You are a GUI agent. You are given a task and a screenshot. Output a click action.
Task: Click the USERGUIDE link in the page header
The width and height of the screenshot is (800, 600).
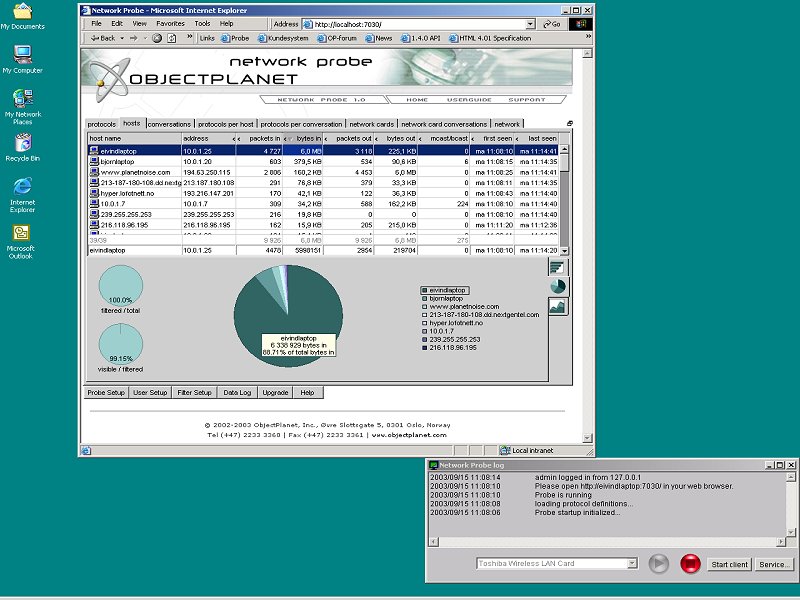coord(469,100)
